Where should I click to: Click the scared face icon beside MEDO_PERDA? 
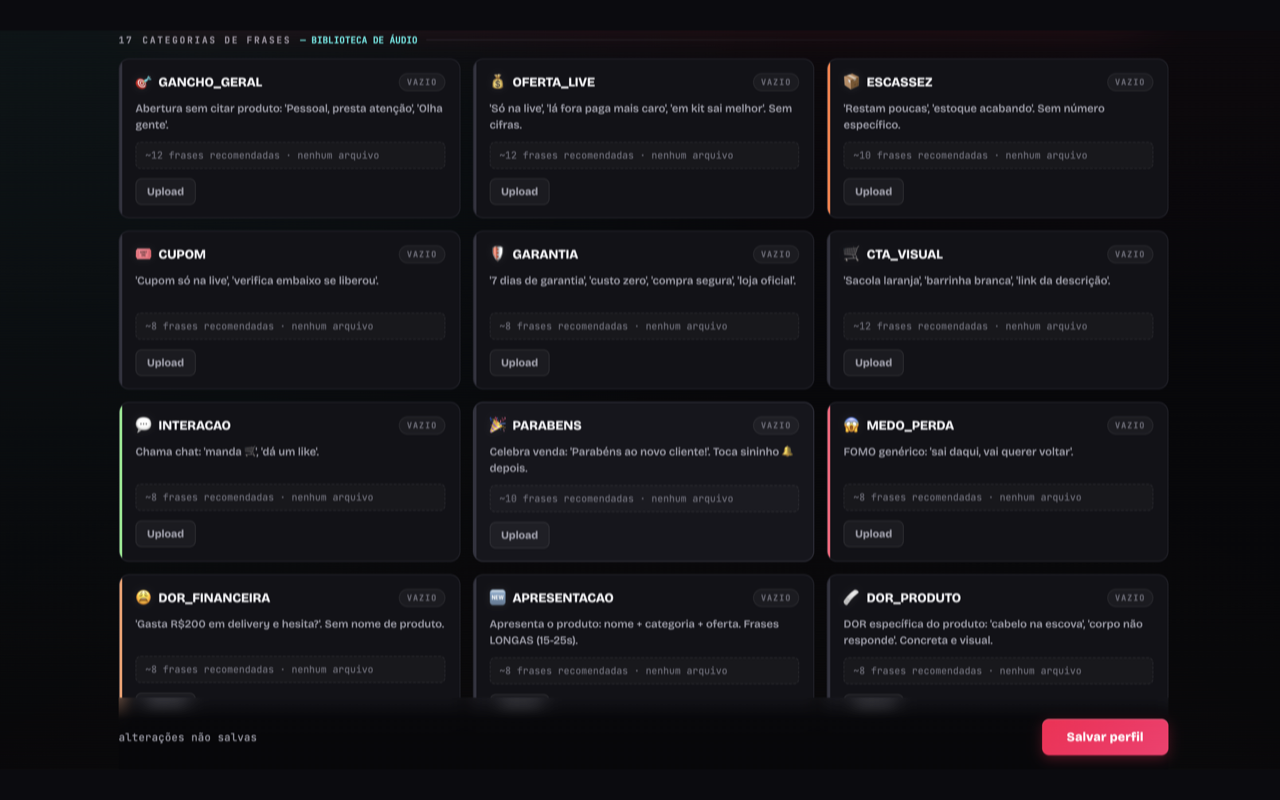[851, 425]
